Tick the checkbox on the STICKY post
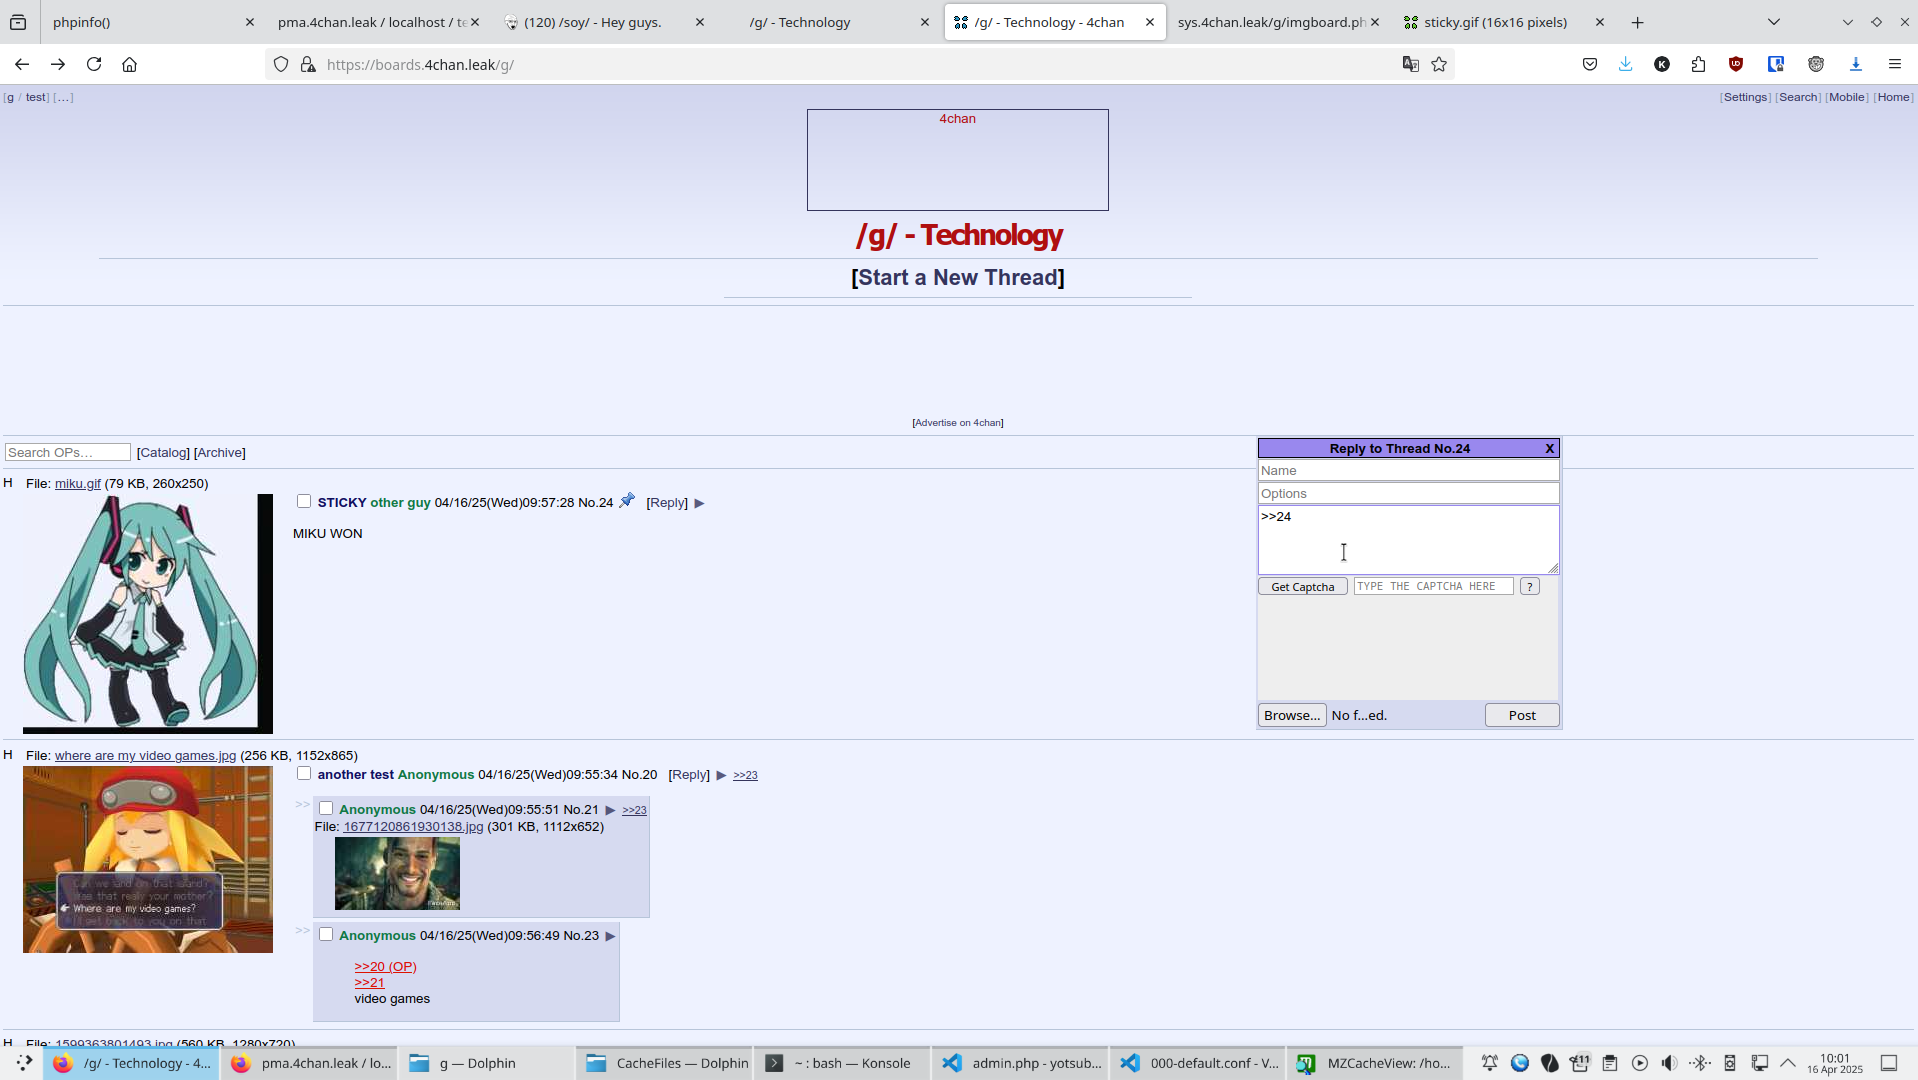The height and width of the screenshot is (1080, 1918). click(304, 502)
